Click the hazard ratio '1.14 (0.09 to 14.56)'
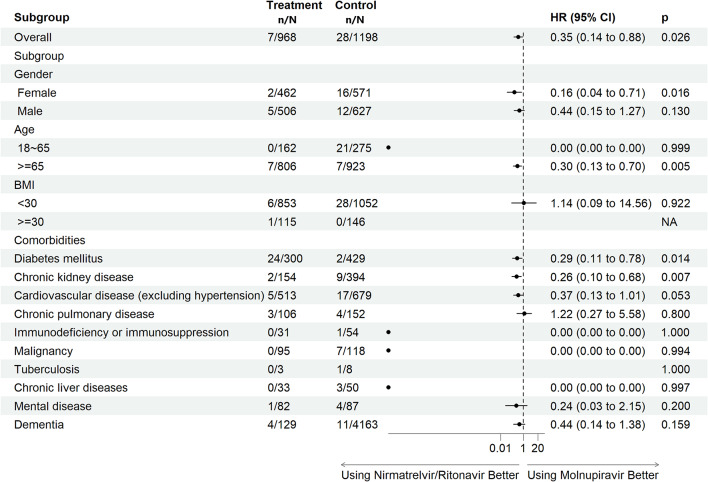Image resolution: width=708 pixels, height=482 pixels. 601,203
